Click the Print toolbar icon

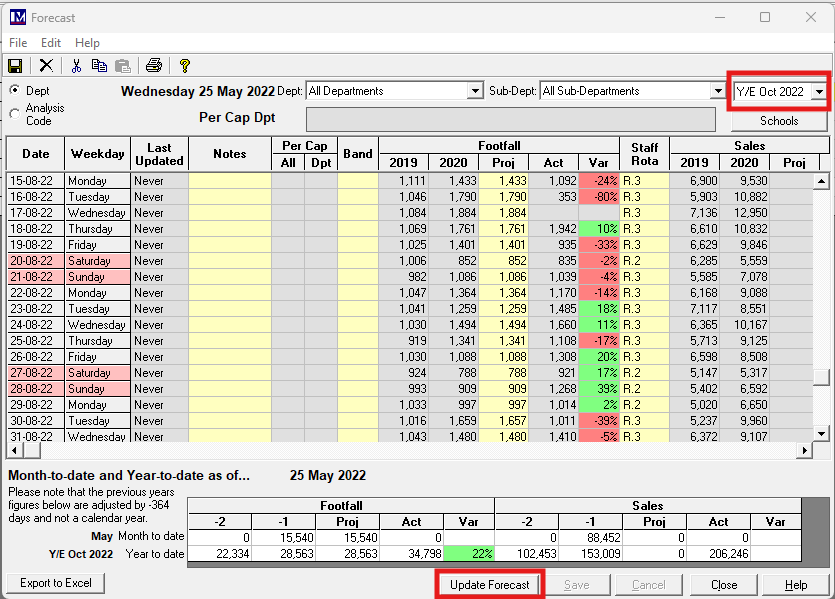coord(153,66)
